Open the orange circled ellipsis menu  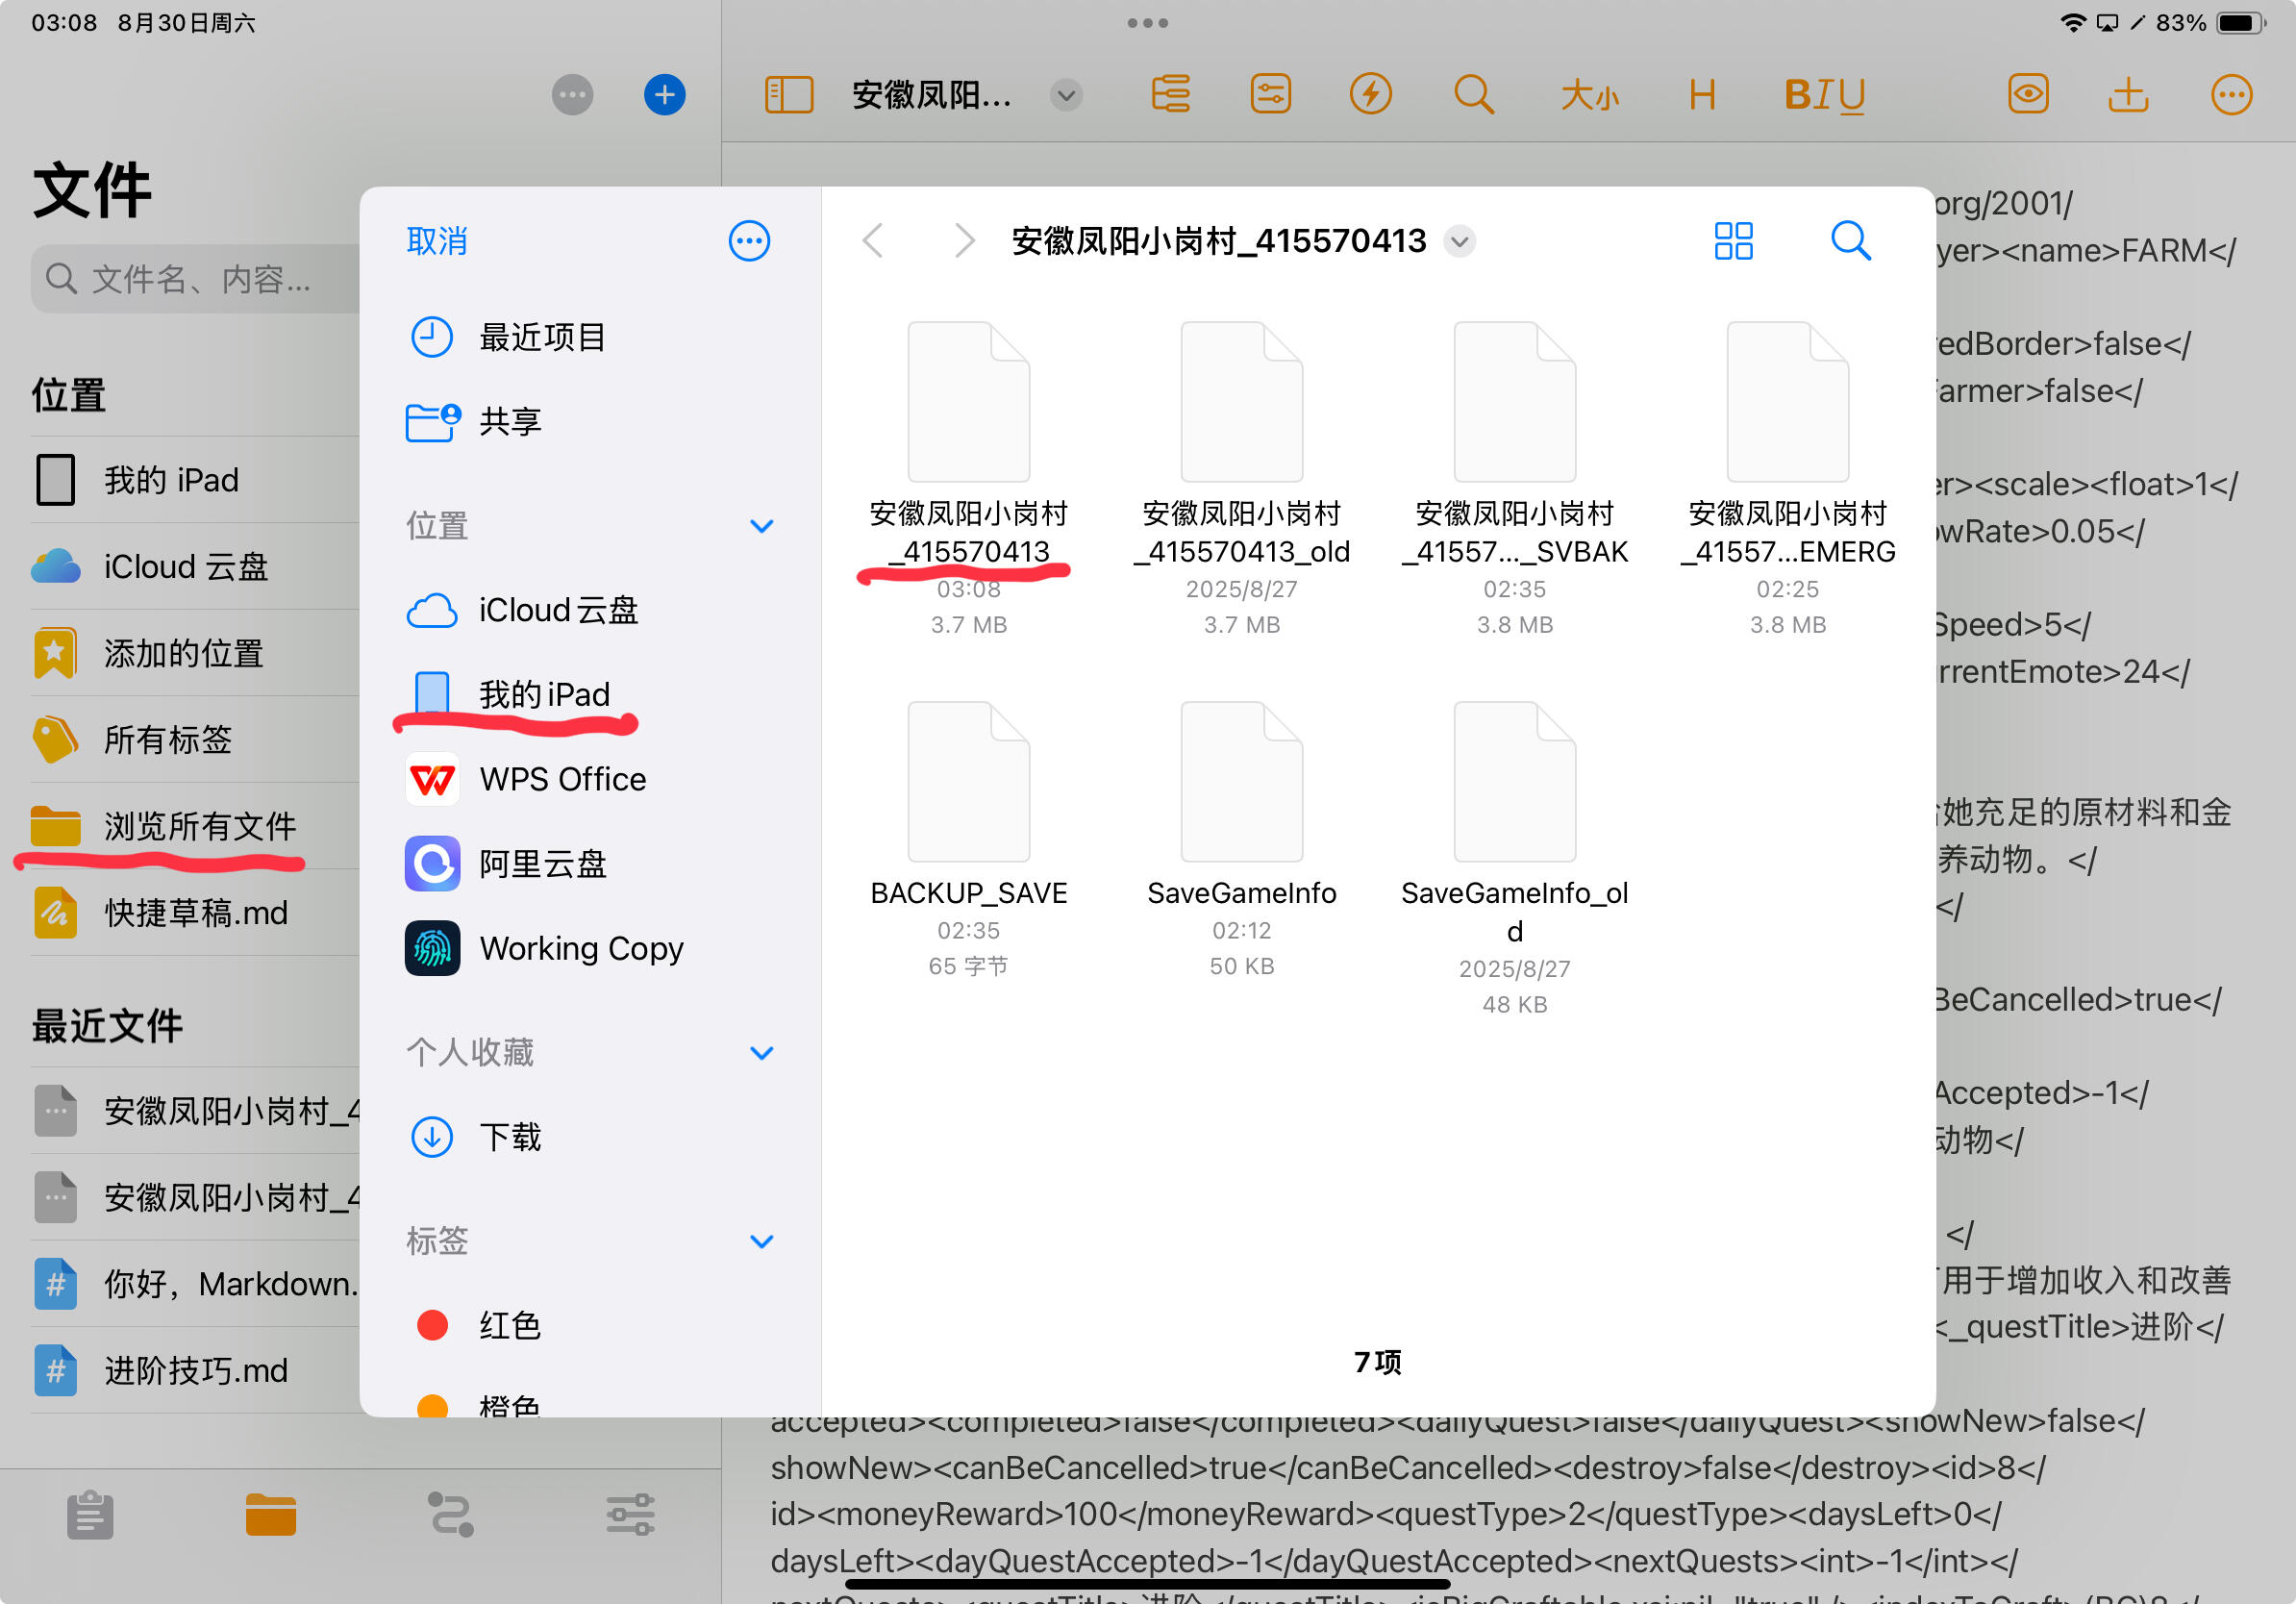[x=2231, y=95]
